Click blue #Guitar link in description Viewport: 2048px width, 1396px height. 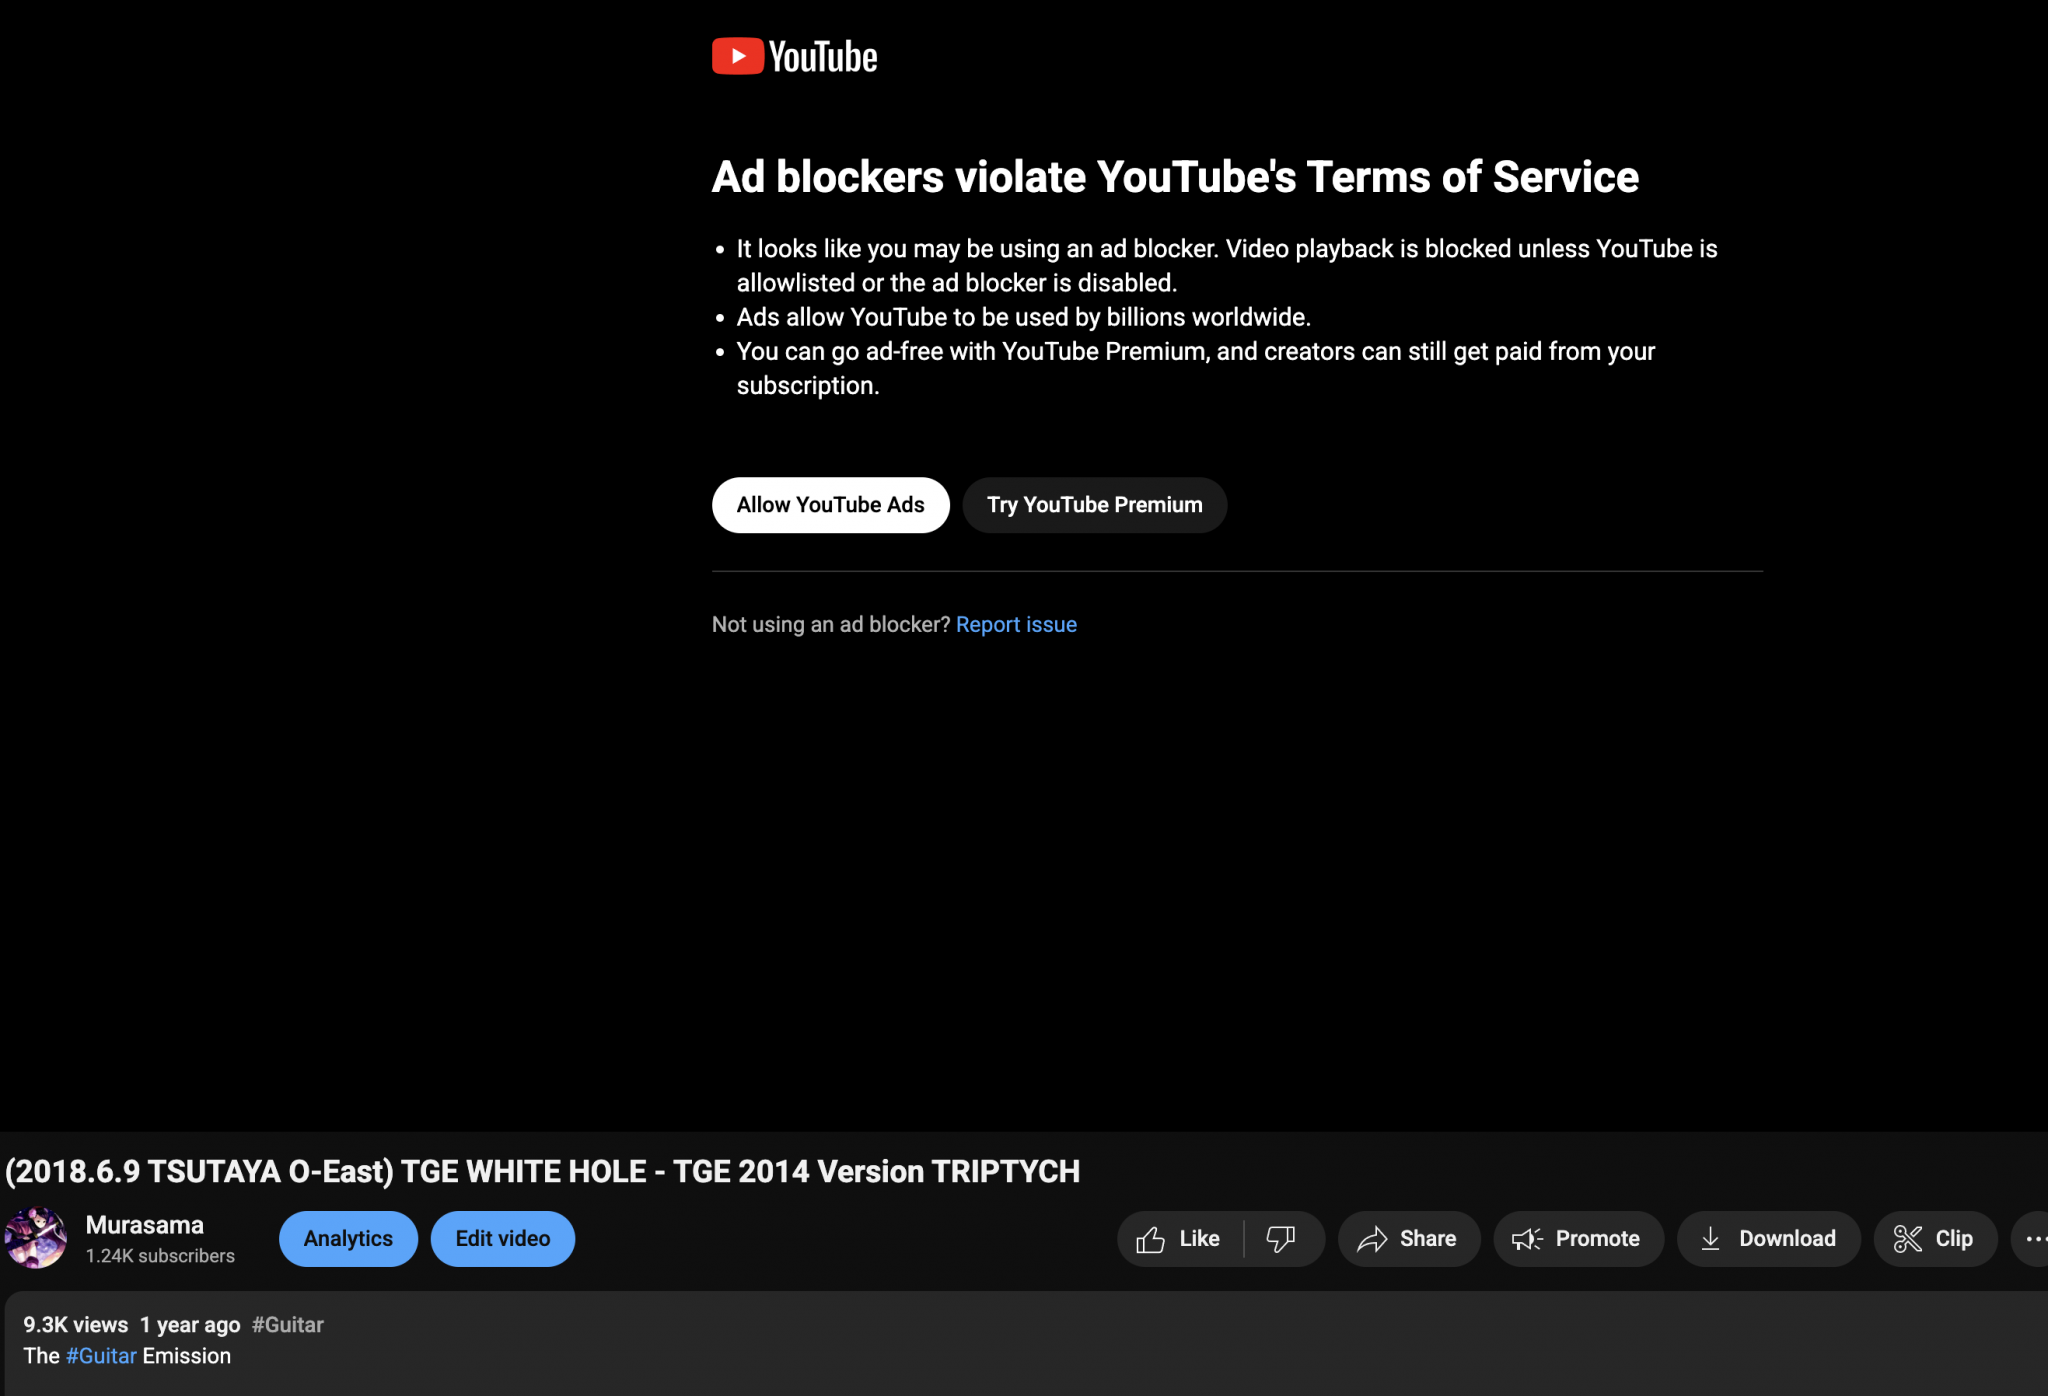(101, 1357)
